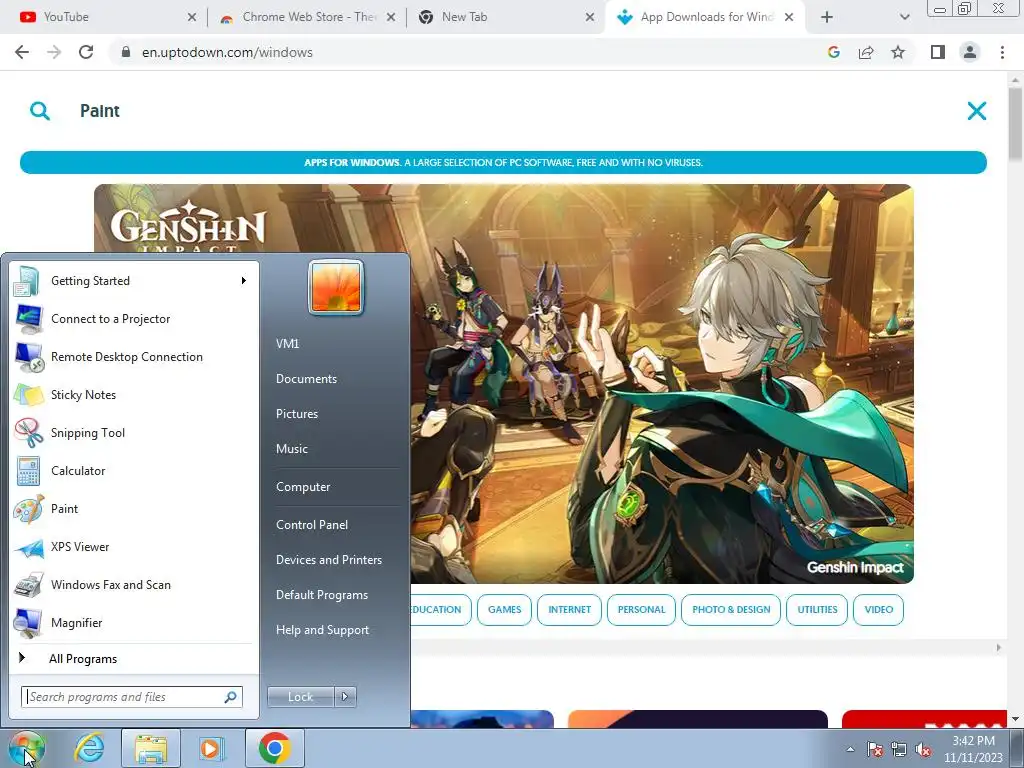Open Remote Desktop Connection

click(x=133, y=357)
